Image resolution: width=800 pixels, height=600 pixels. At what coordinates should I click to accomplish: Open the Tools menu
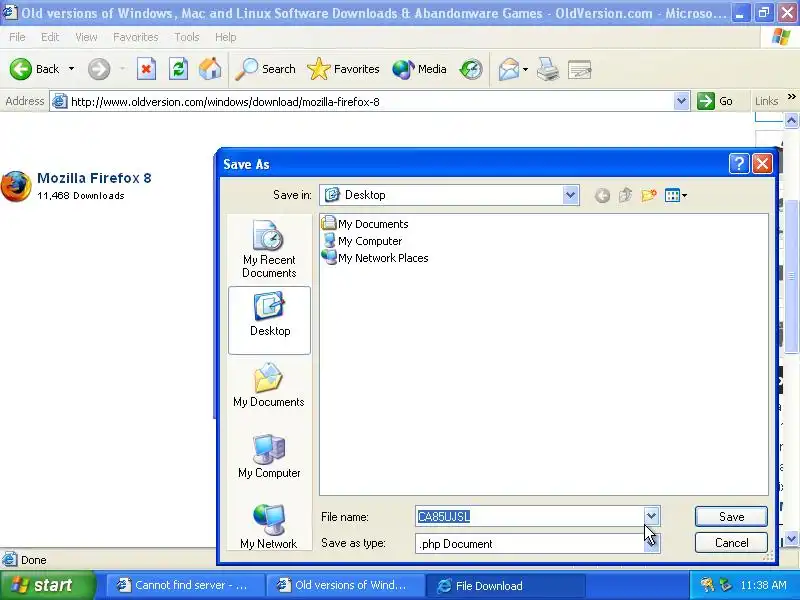point(187,37)
